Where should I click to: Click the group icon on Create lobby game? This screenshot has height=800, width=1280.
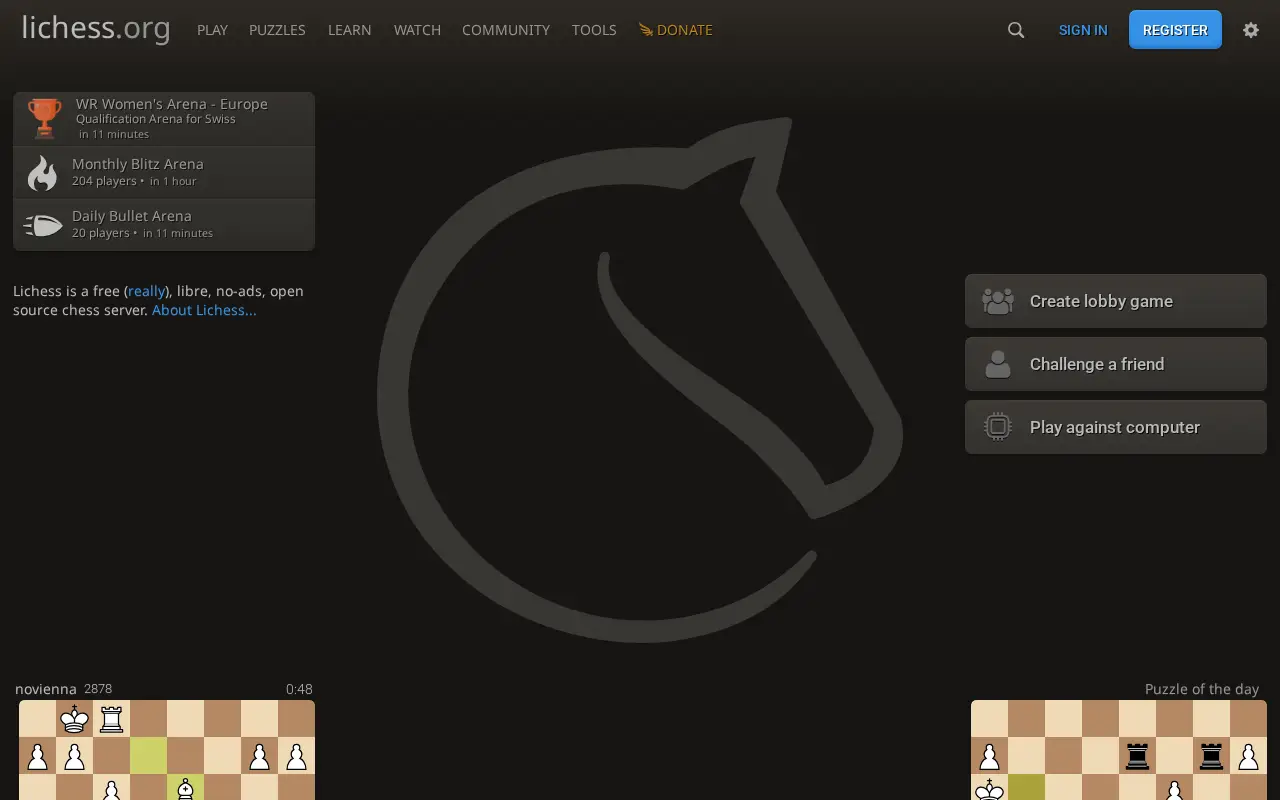click(x=998, y=301)
